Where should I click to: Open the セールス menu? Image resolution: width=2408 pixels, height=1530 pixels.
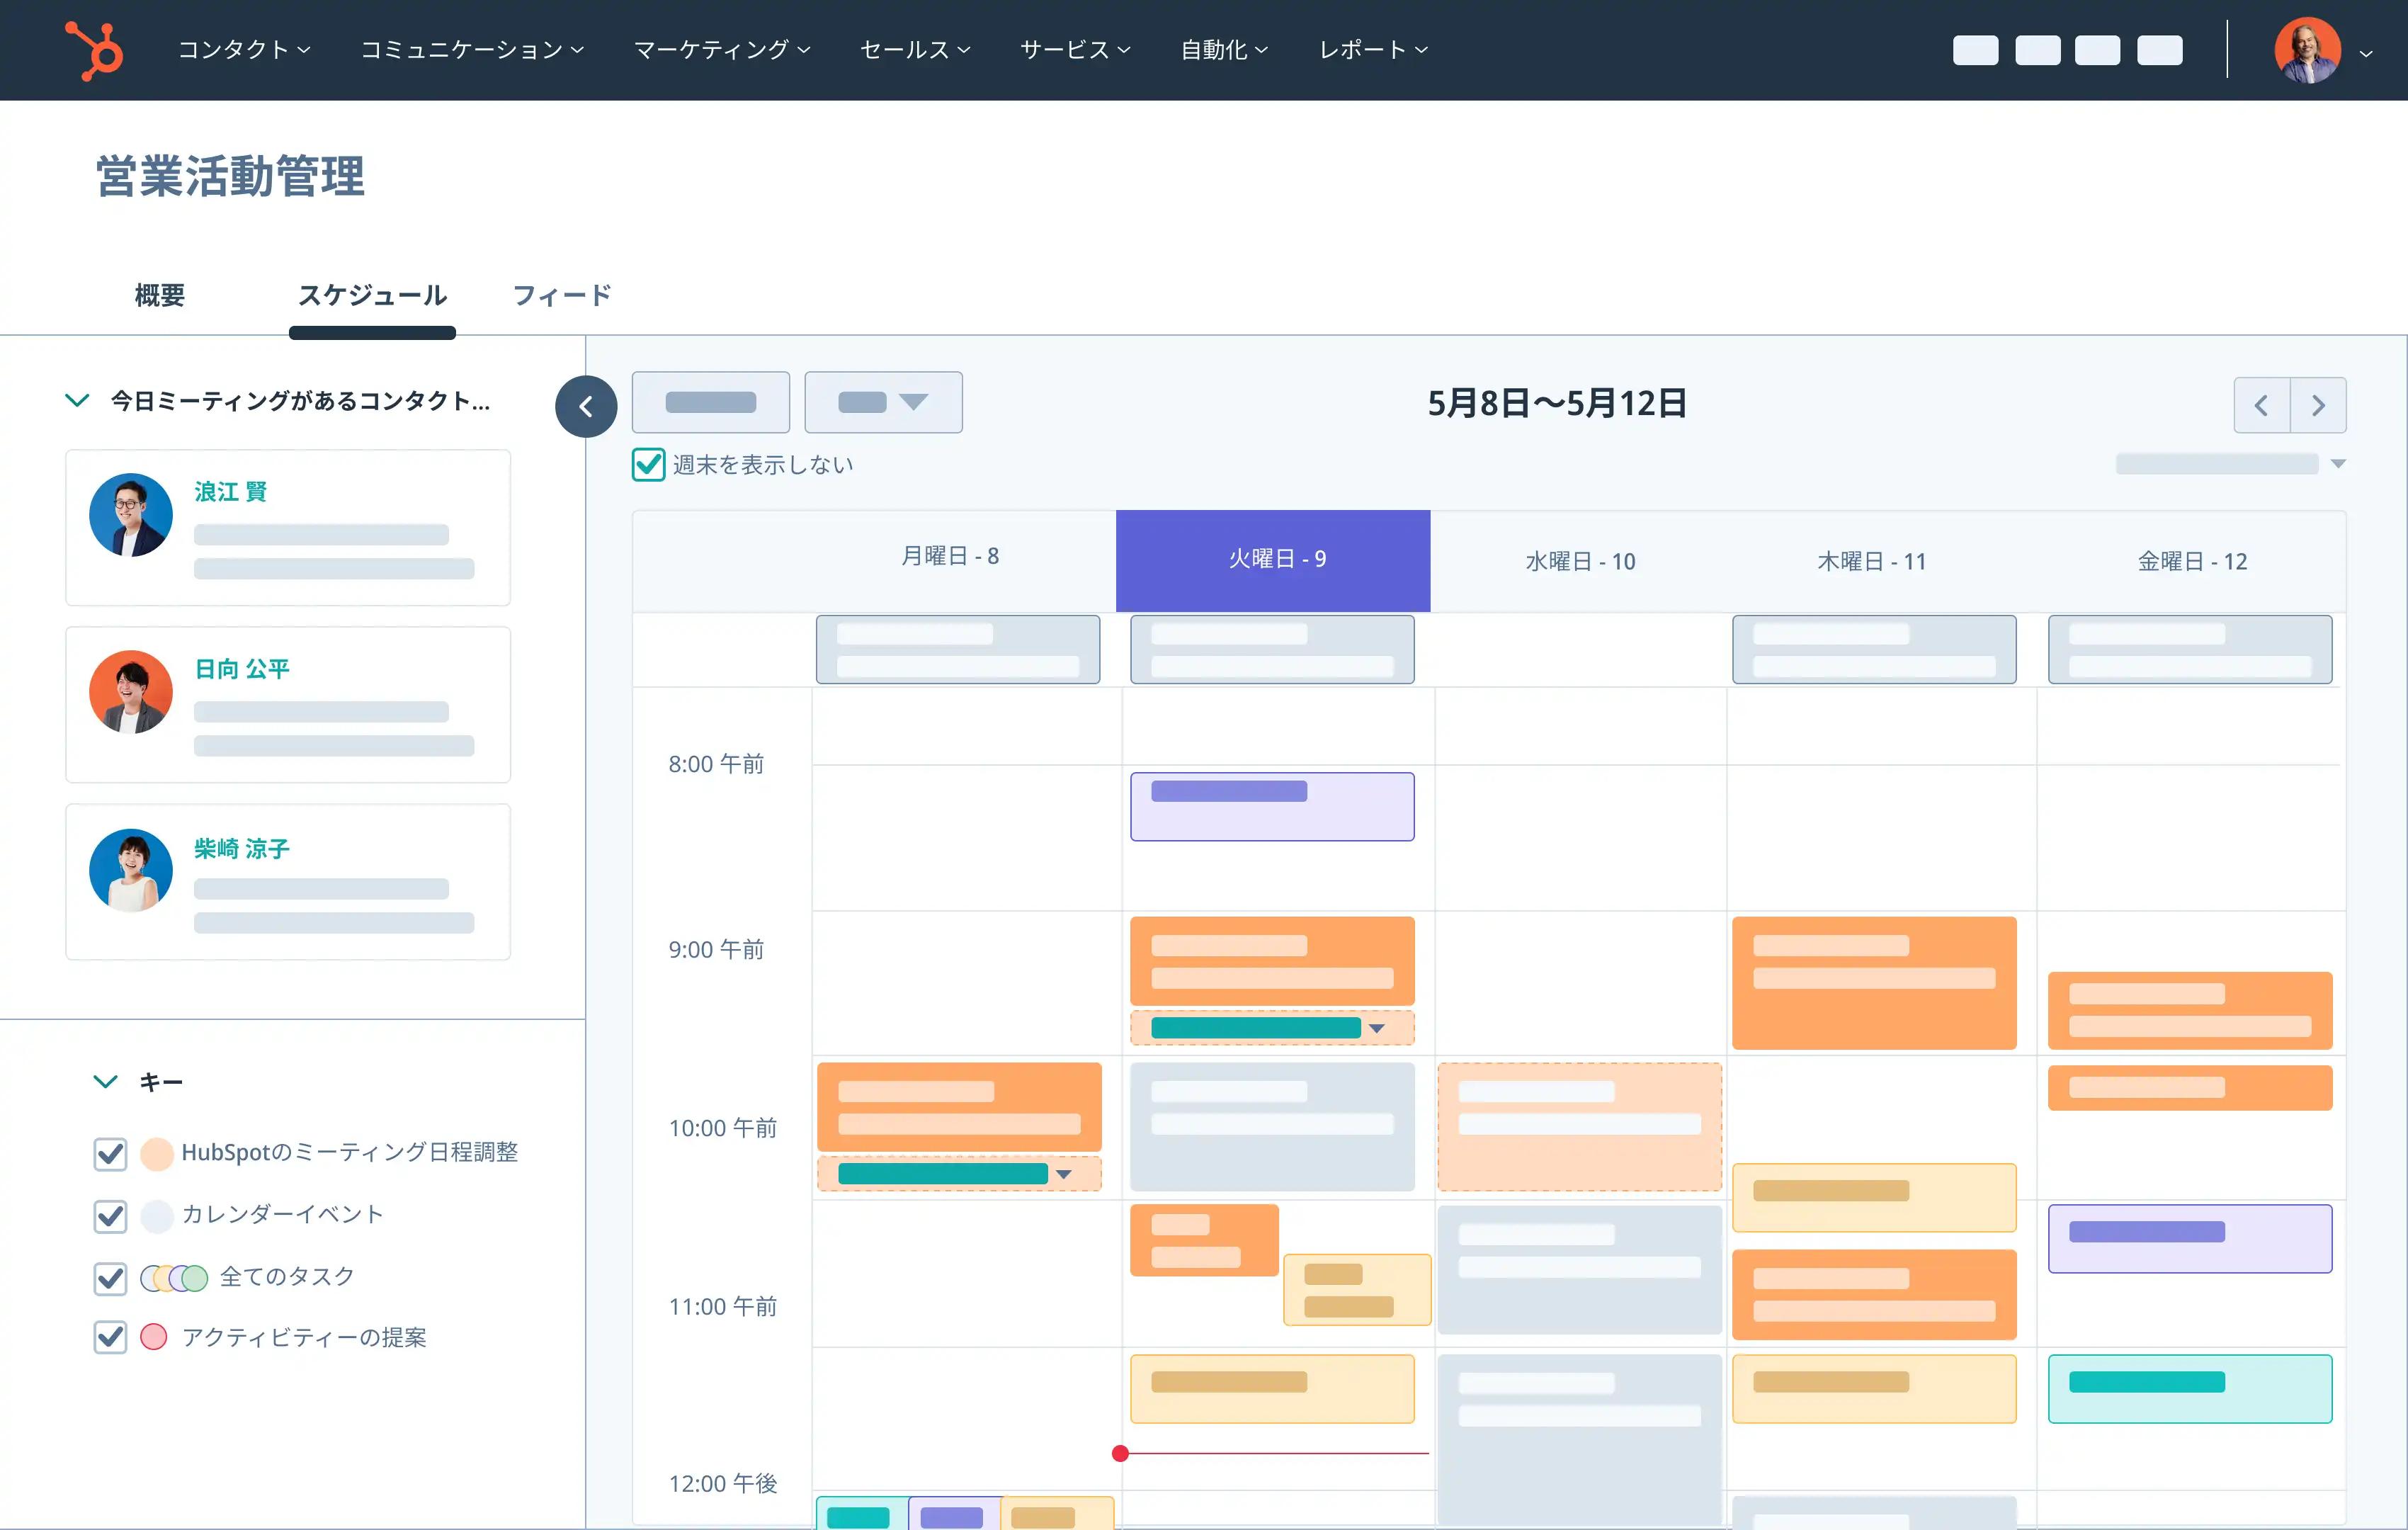point(915,49)
